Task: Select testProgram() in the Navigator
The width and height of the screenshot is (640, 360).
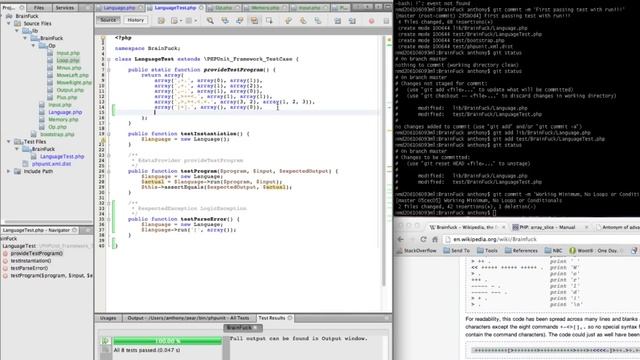Action: 51,276
